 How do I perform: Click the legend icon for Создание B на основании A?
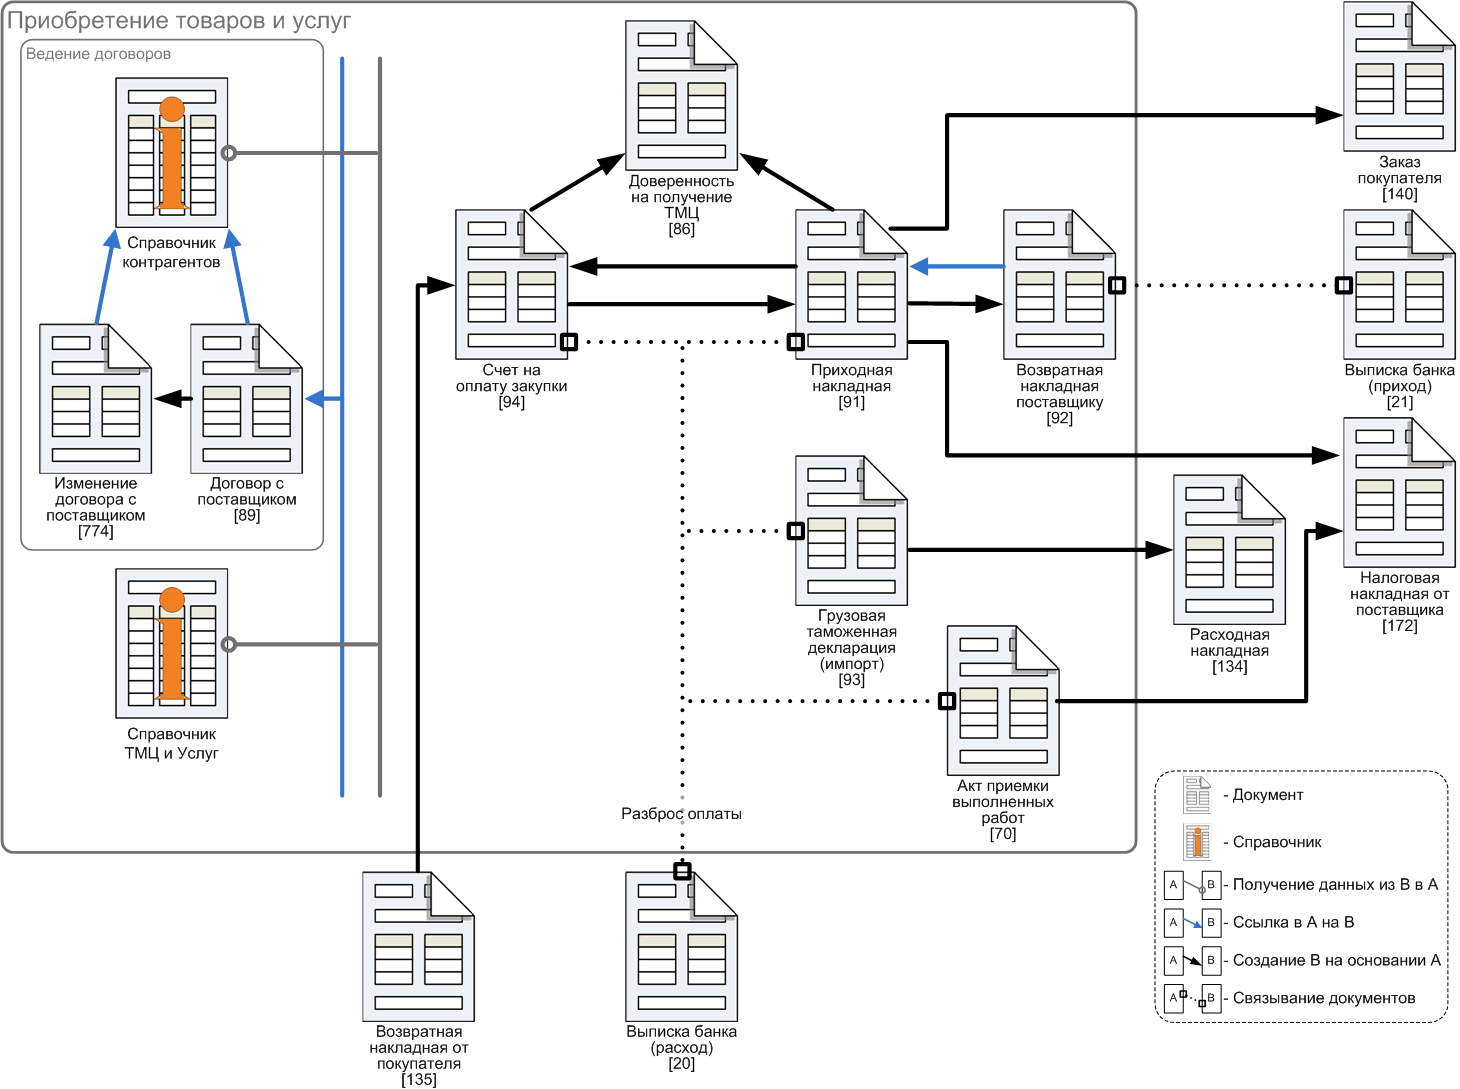coord(1193,960)
